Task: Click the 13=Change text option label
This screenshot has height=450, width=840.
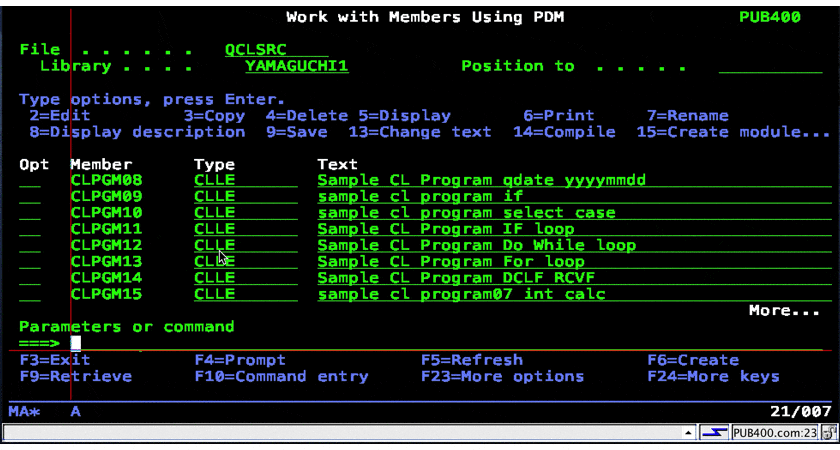Action: (420, 132)
